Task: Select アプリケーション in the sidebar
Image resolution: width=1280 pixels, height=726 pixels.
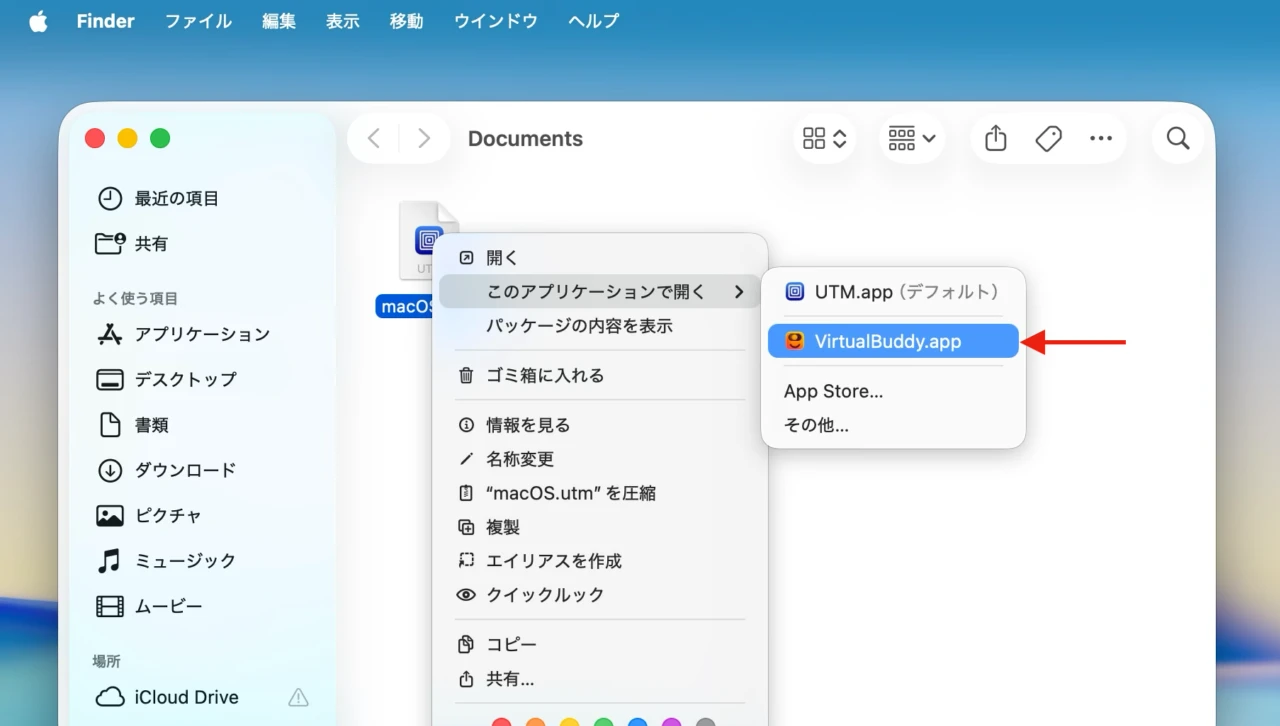Action: pyautogui.click(x=202, y=334)
